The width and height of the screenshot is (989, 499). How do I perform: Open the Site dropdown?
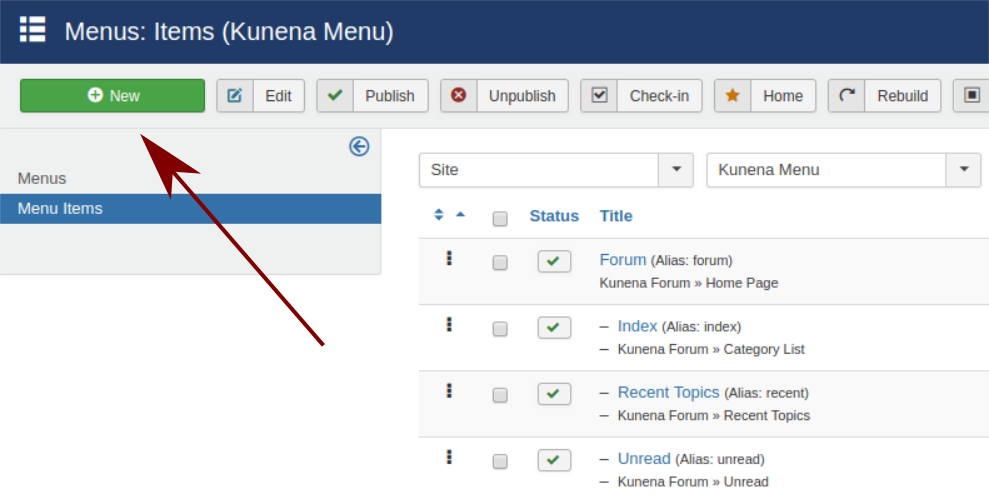(x=556, y=170)
